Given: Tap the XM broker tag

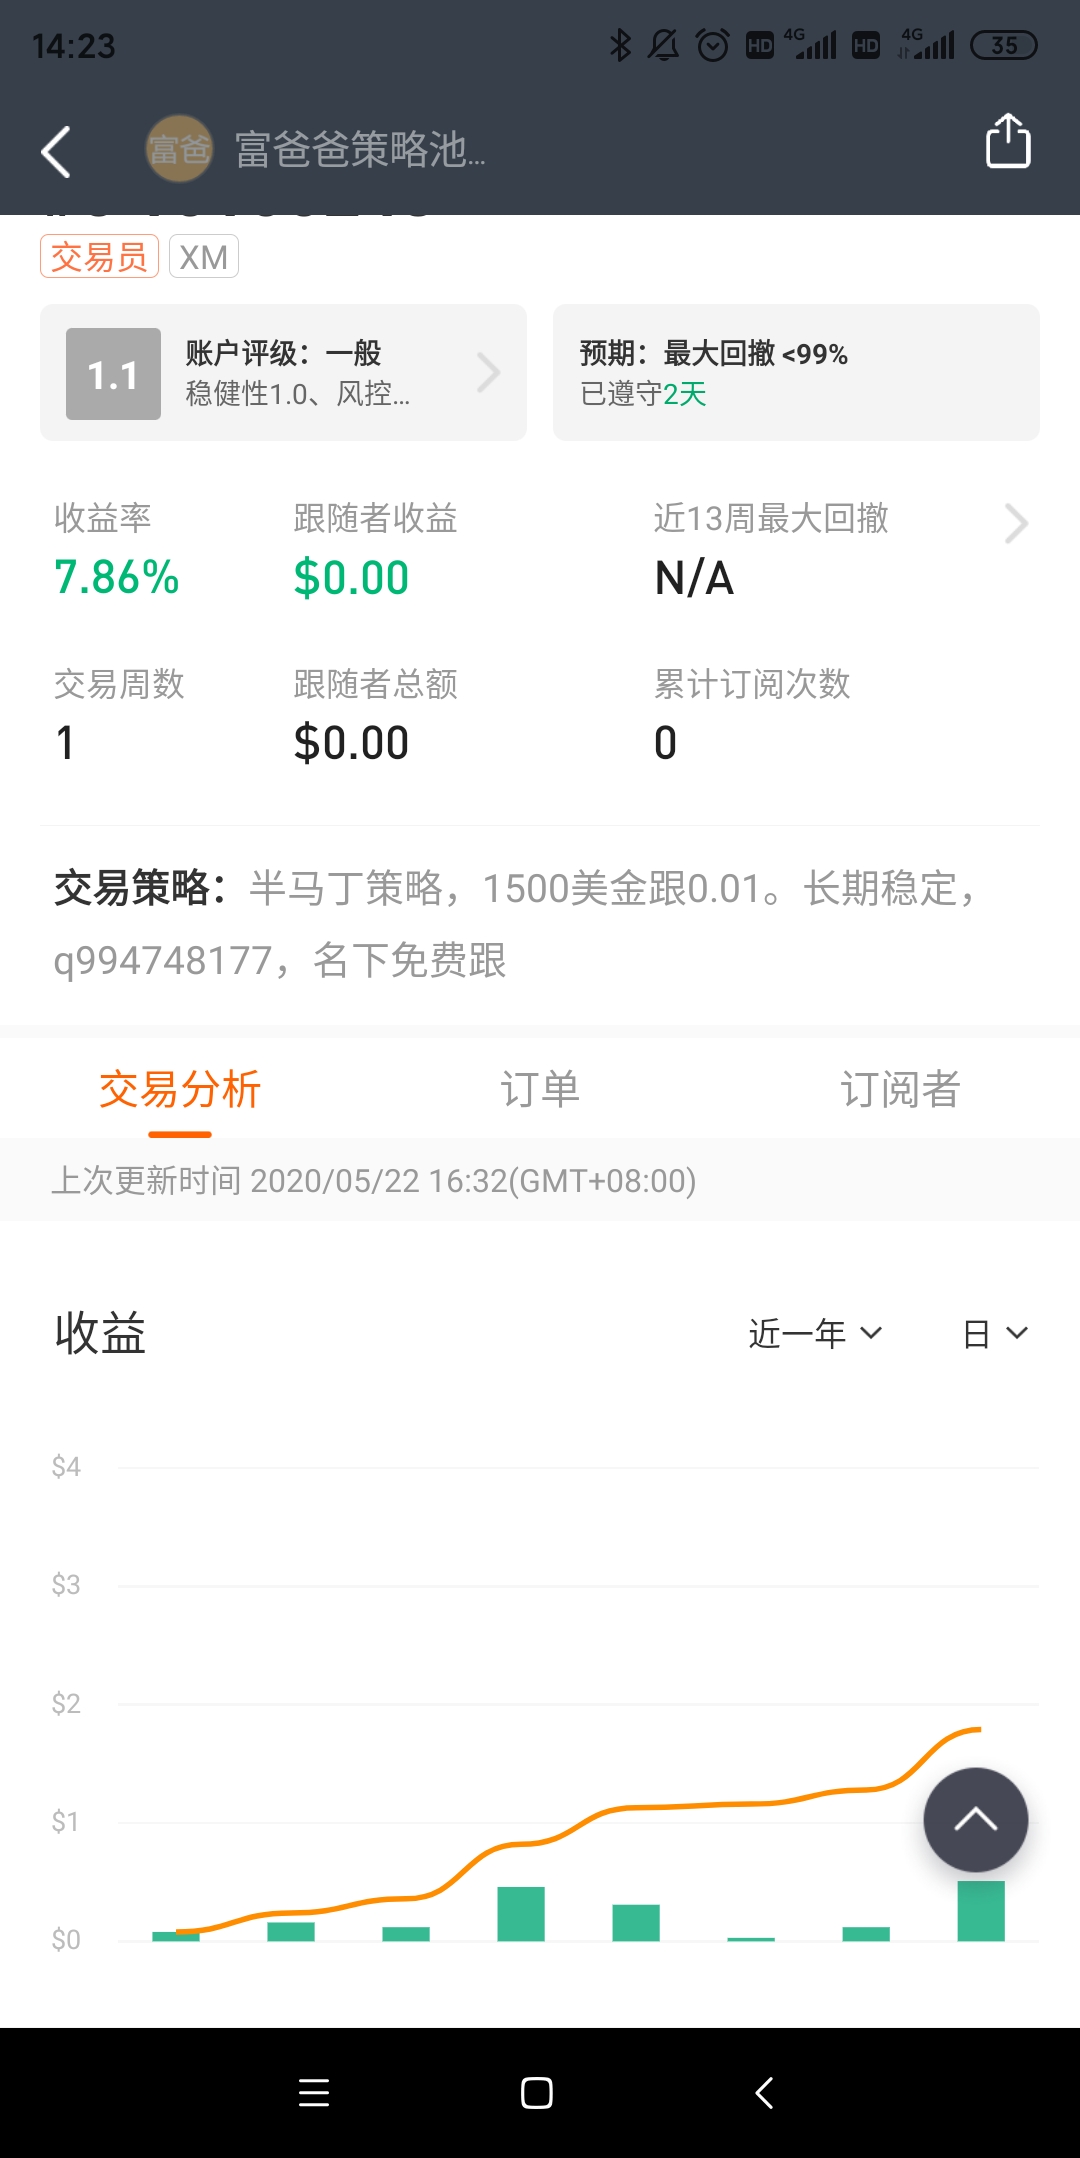Looking at the screenshot, I should click(x=203, y=257).
